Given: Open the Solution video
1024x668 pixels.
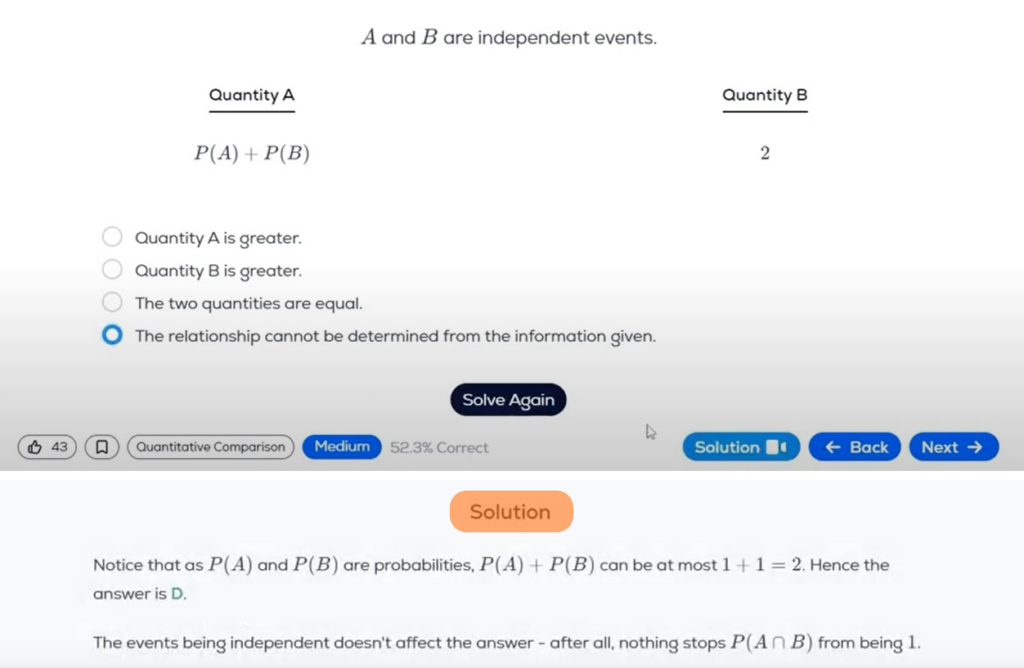Looking at the screenshot, I should [741, 447].
